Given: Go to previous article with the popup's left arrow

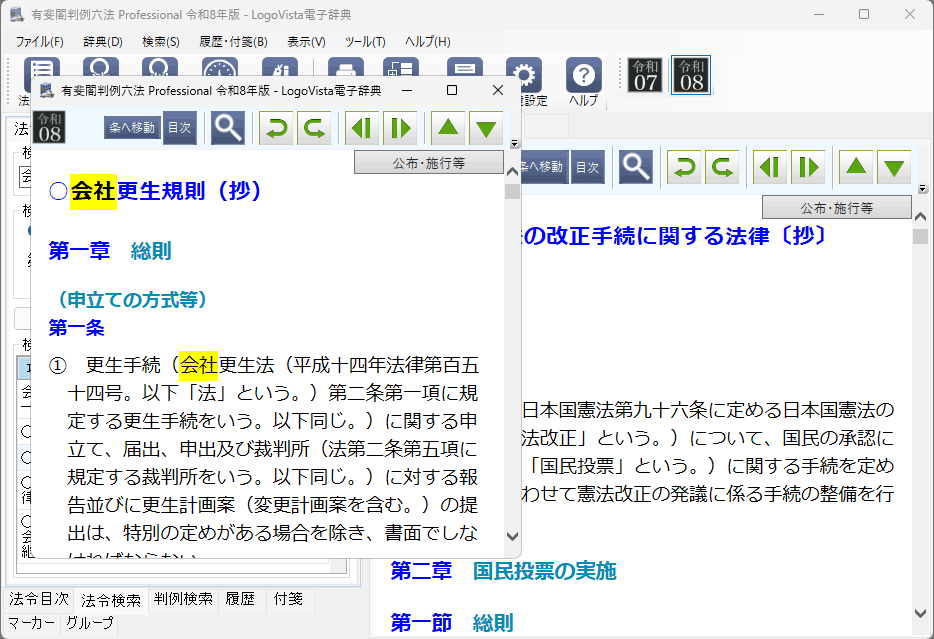Looking at the screenshot, I should pos(362,128).
